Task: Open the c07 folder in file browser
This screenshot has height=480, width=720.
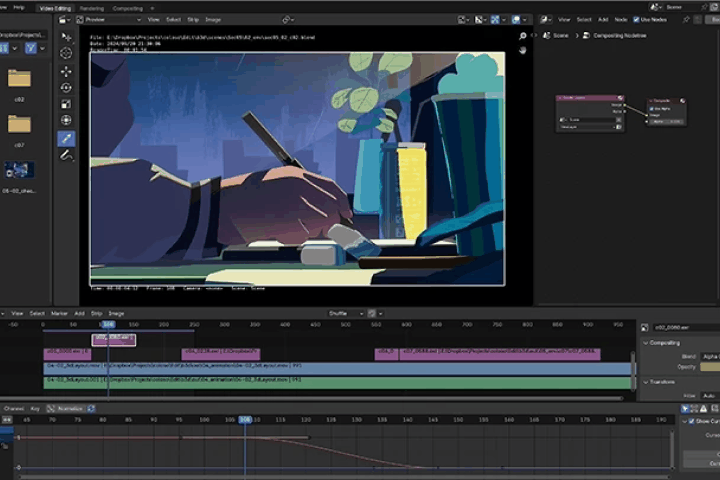Action: tap(19, 124)
